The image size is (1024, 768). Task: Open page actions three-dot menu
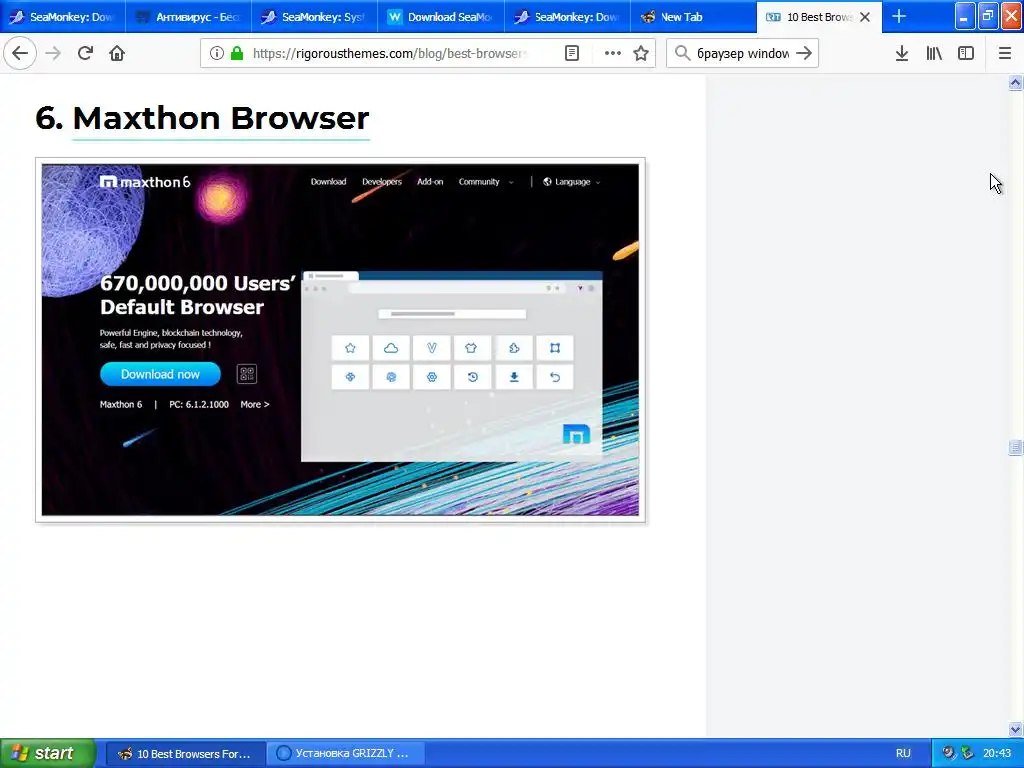coord(613,53)
